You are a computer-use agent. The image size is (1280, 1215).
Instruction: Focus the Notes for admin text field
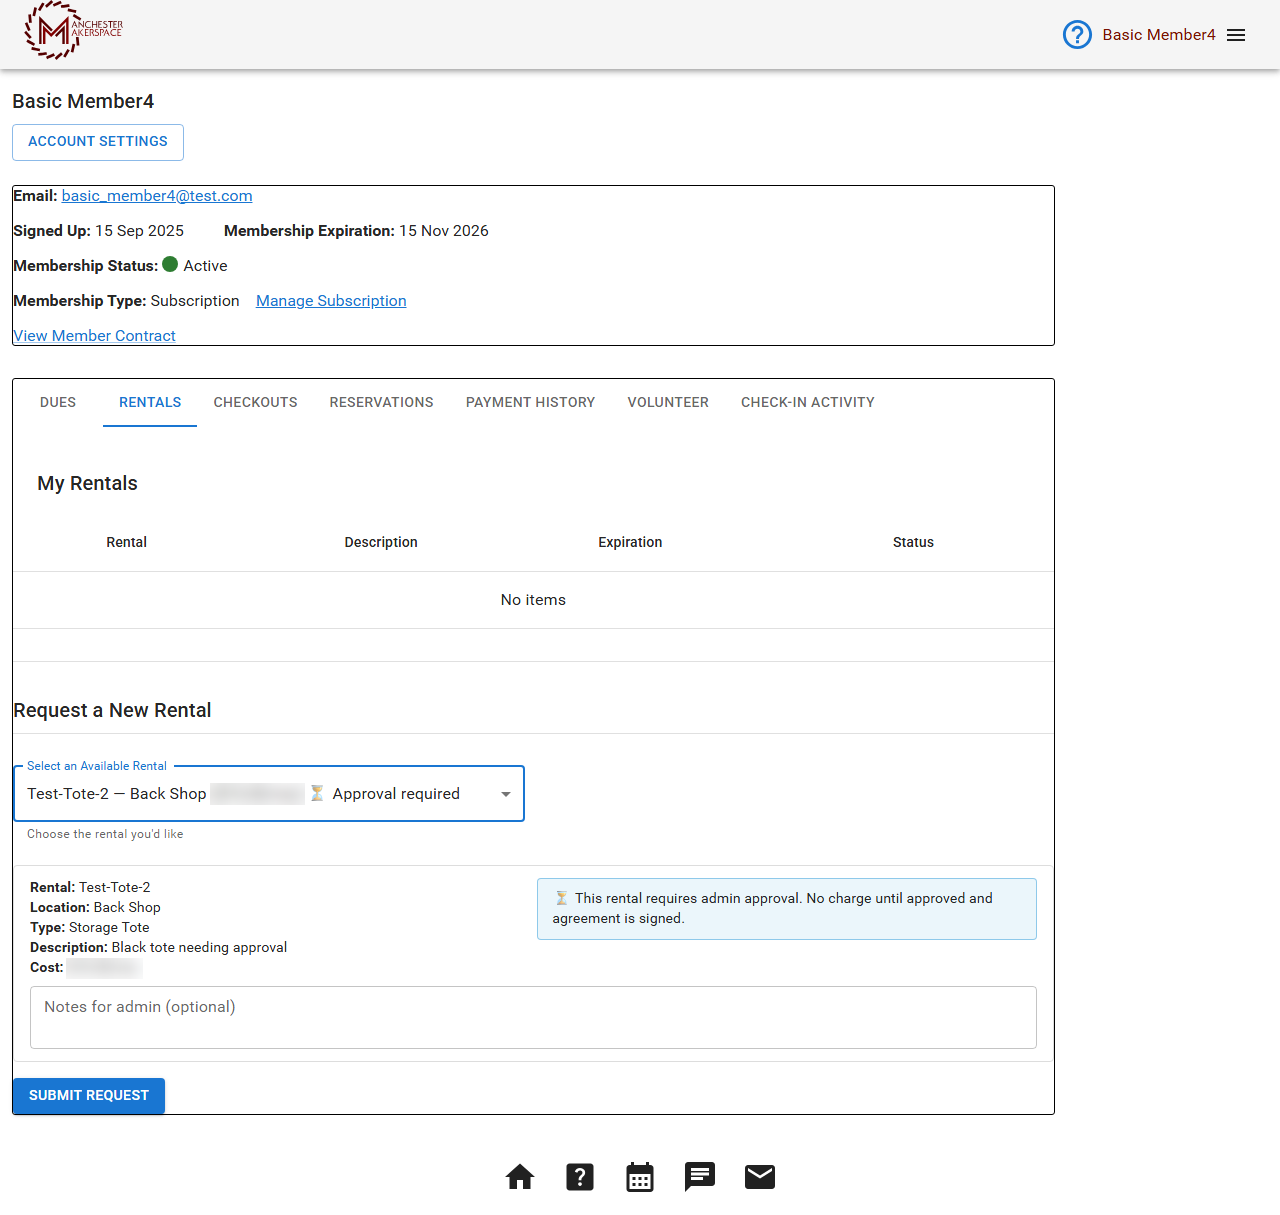(x=533, y=1018)
